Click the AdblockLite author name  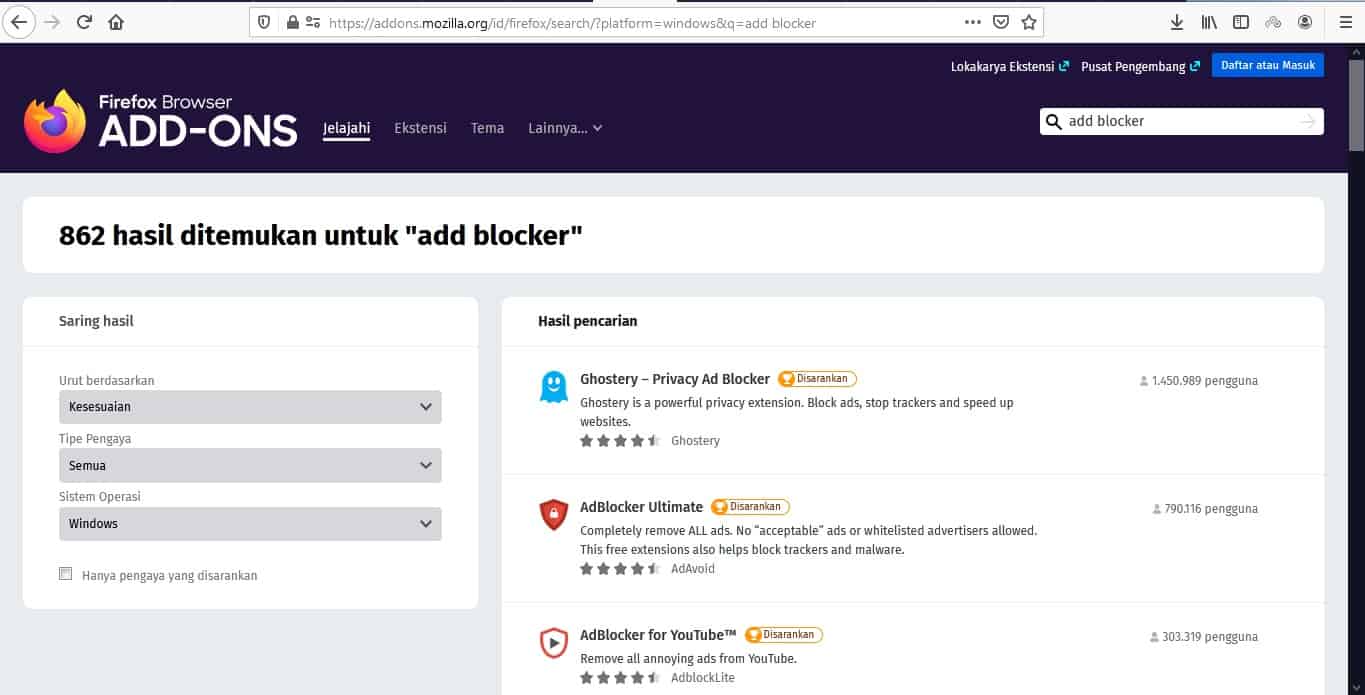point(703,677)
